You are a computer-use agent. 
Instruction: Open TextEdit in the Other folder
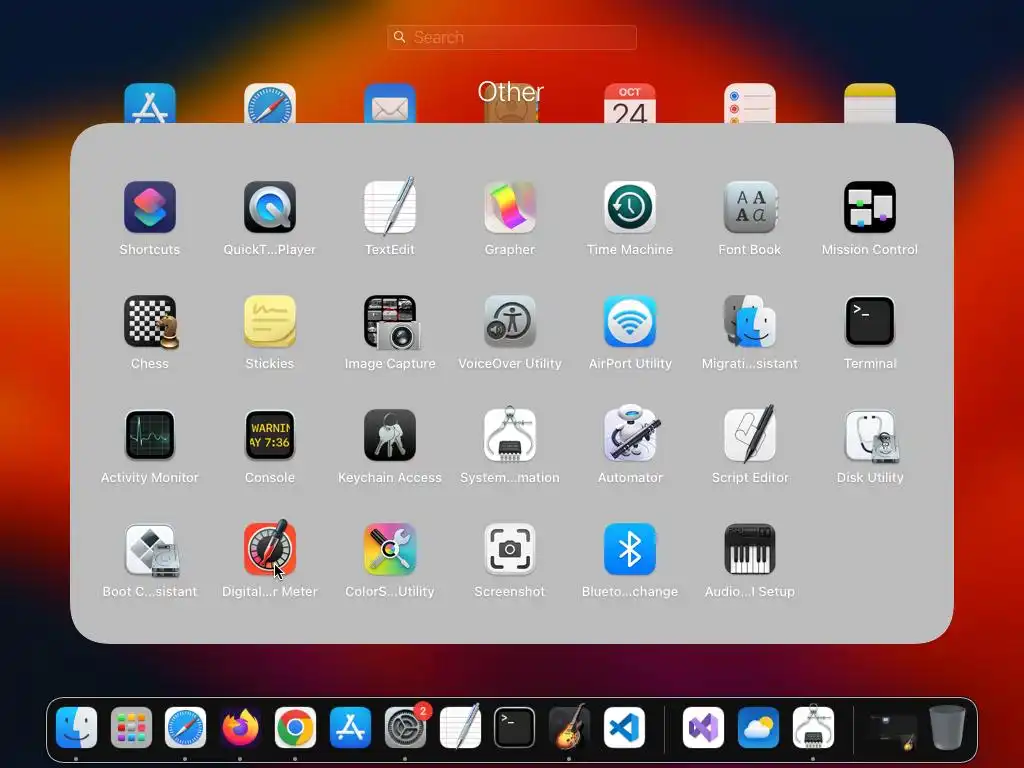390,206
